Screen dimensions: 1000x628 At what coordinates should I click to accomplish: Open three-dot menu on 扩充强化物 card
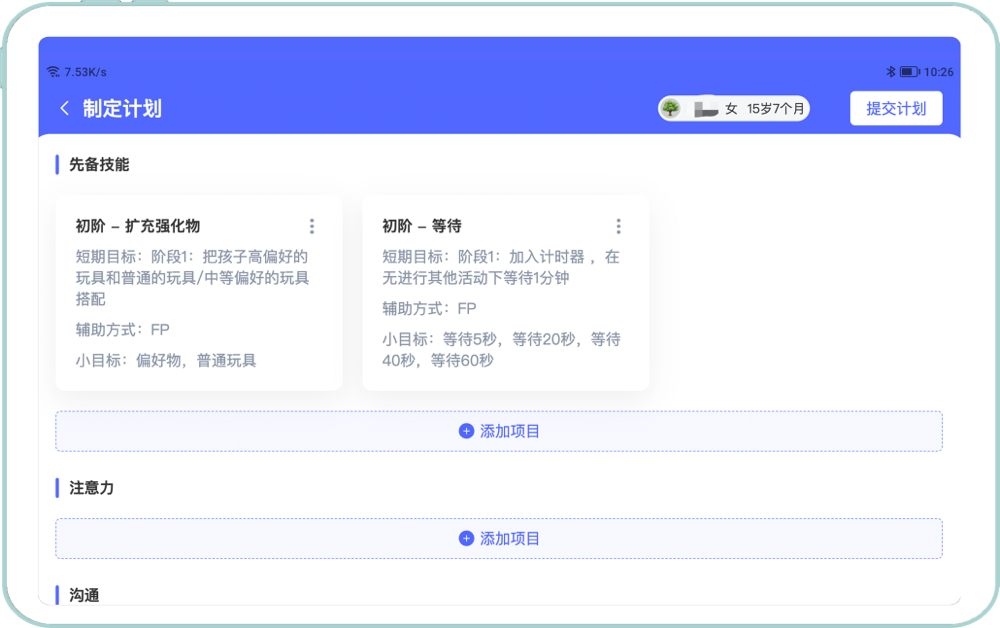(x=312, y=227)
